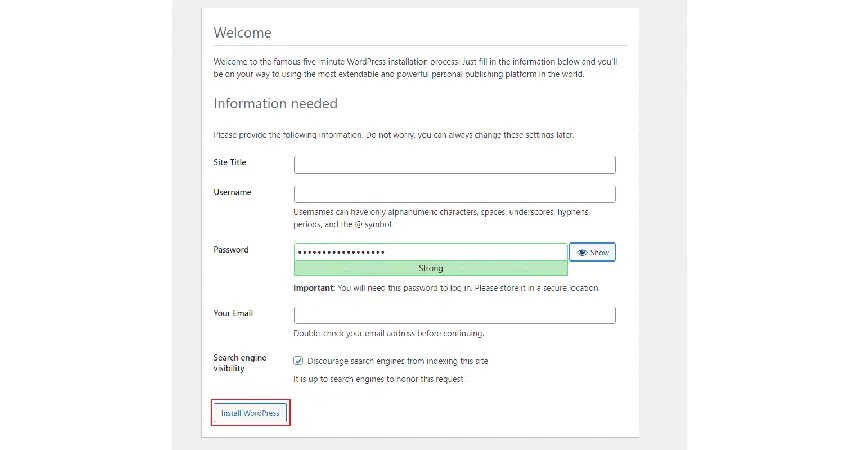Click the 'Discourage search engines from indexing this site' label
The image size is (860, 450).
coord(398,361)
